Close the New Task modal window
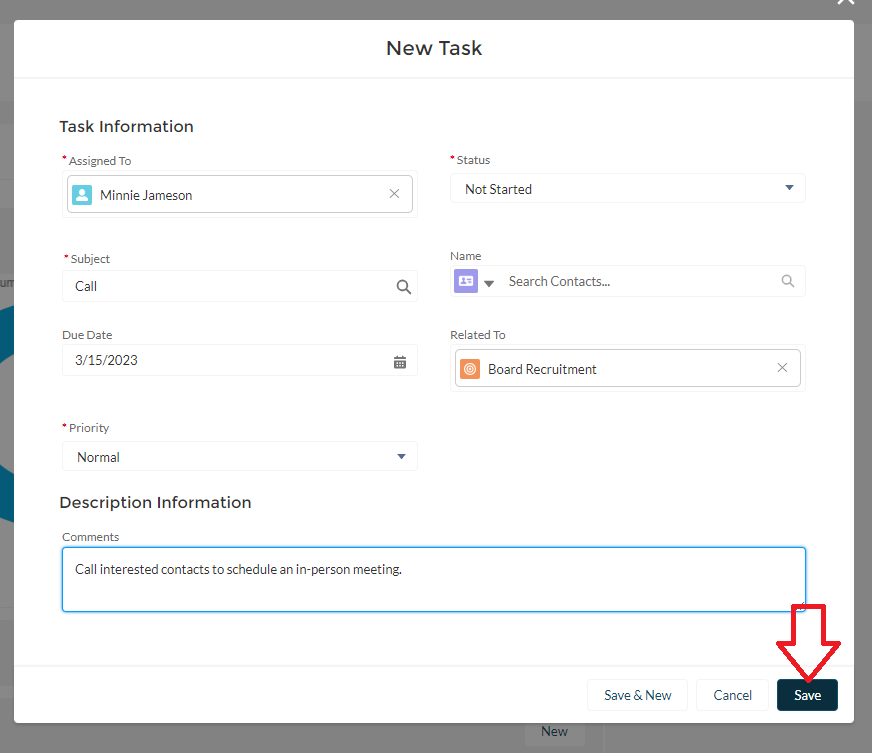The image size is (872, 753). pos(845,3)
